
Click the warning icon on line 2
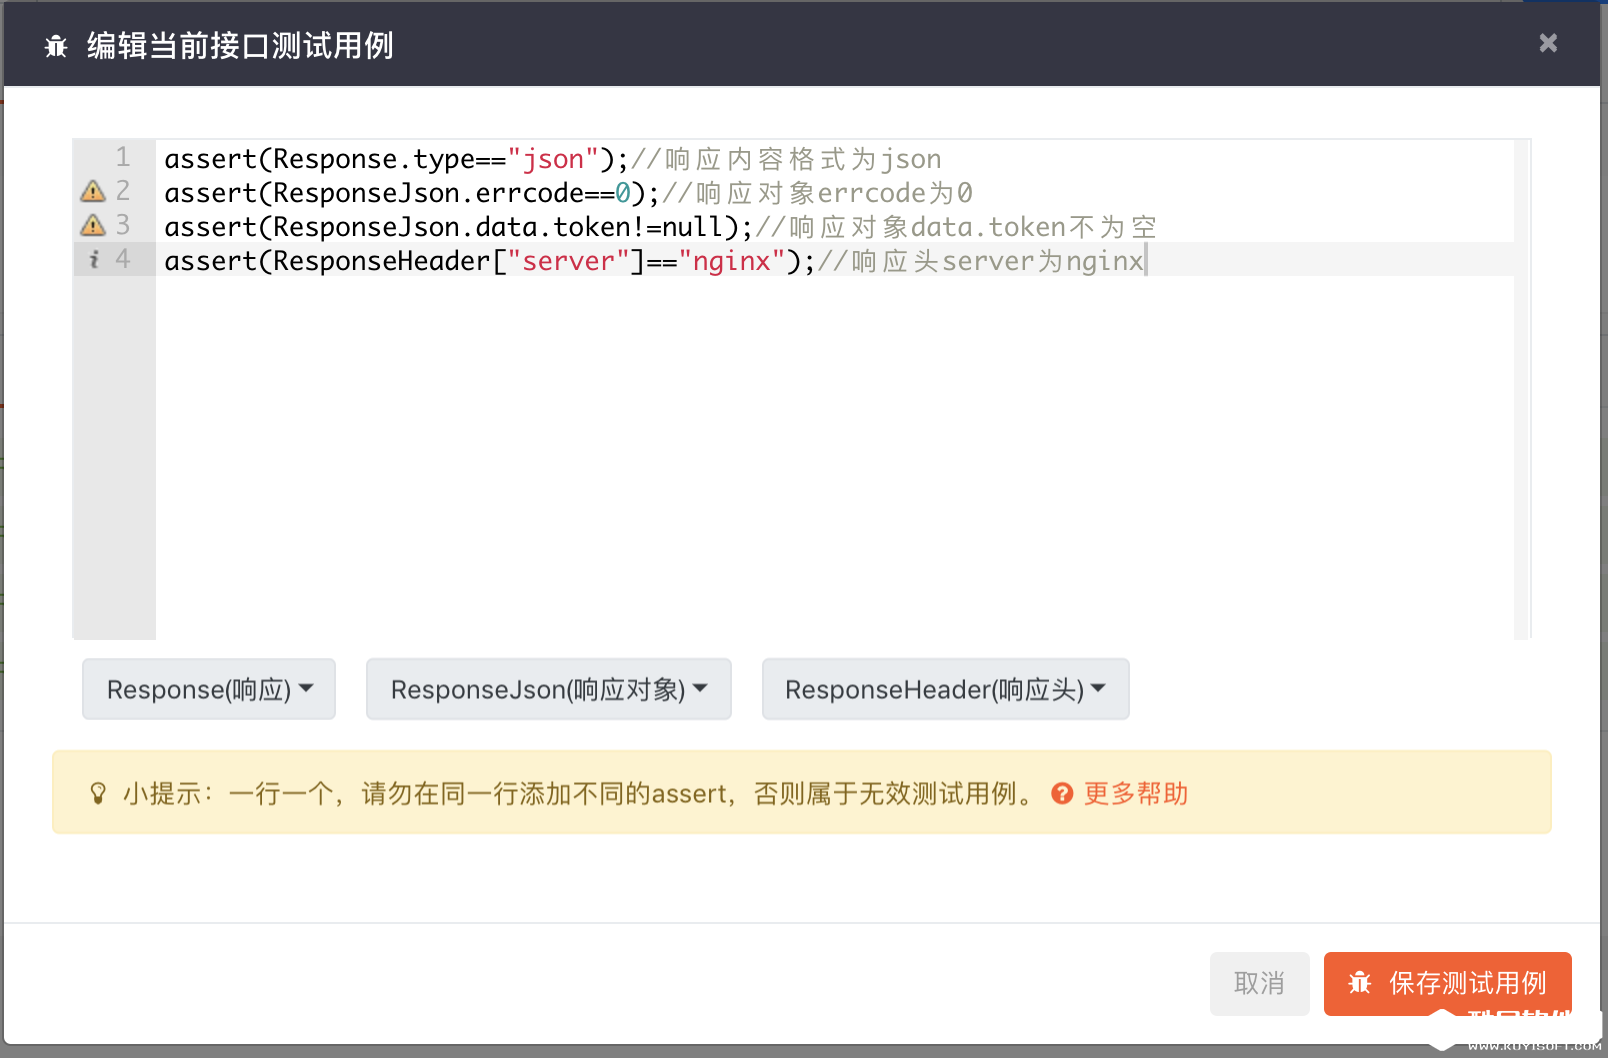pos(93,191)
